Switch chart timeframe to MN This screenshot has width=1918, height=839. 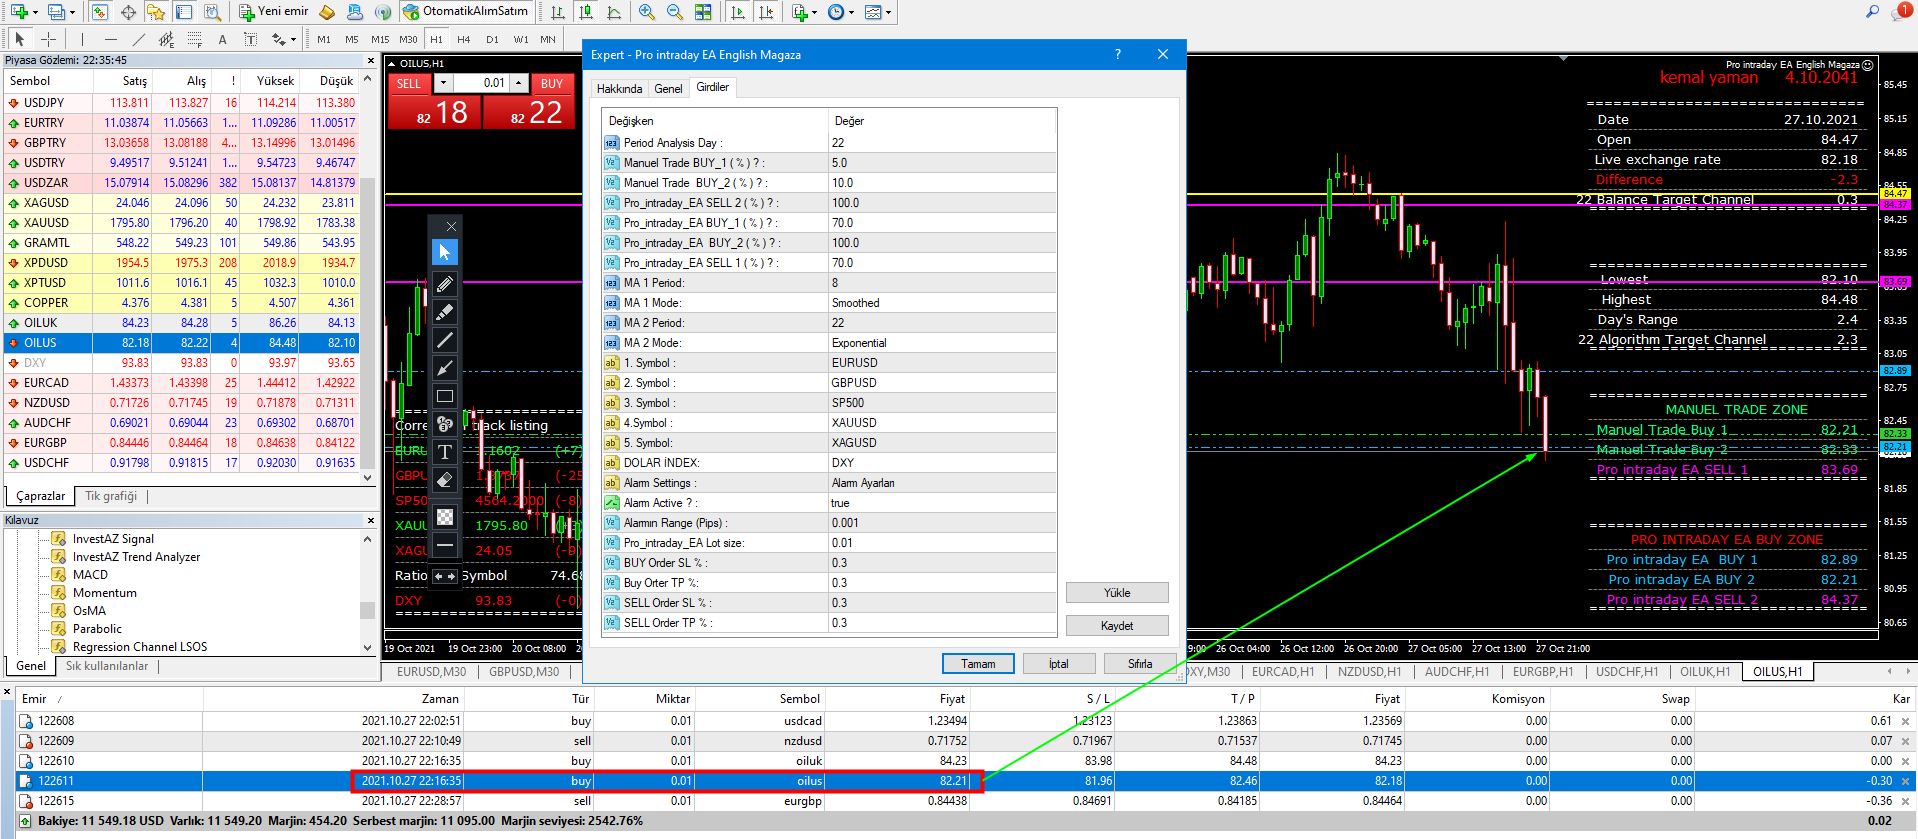tap(548, 39)
